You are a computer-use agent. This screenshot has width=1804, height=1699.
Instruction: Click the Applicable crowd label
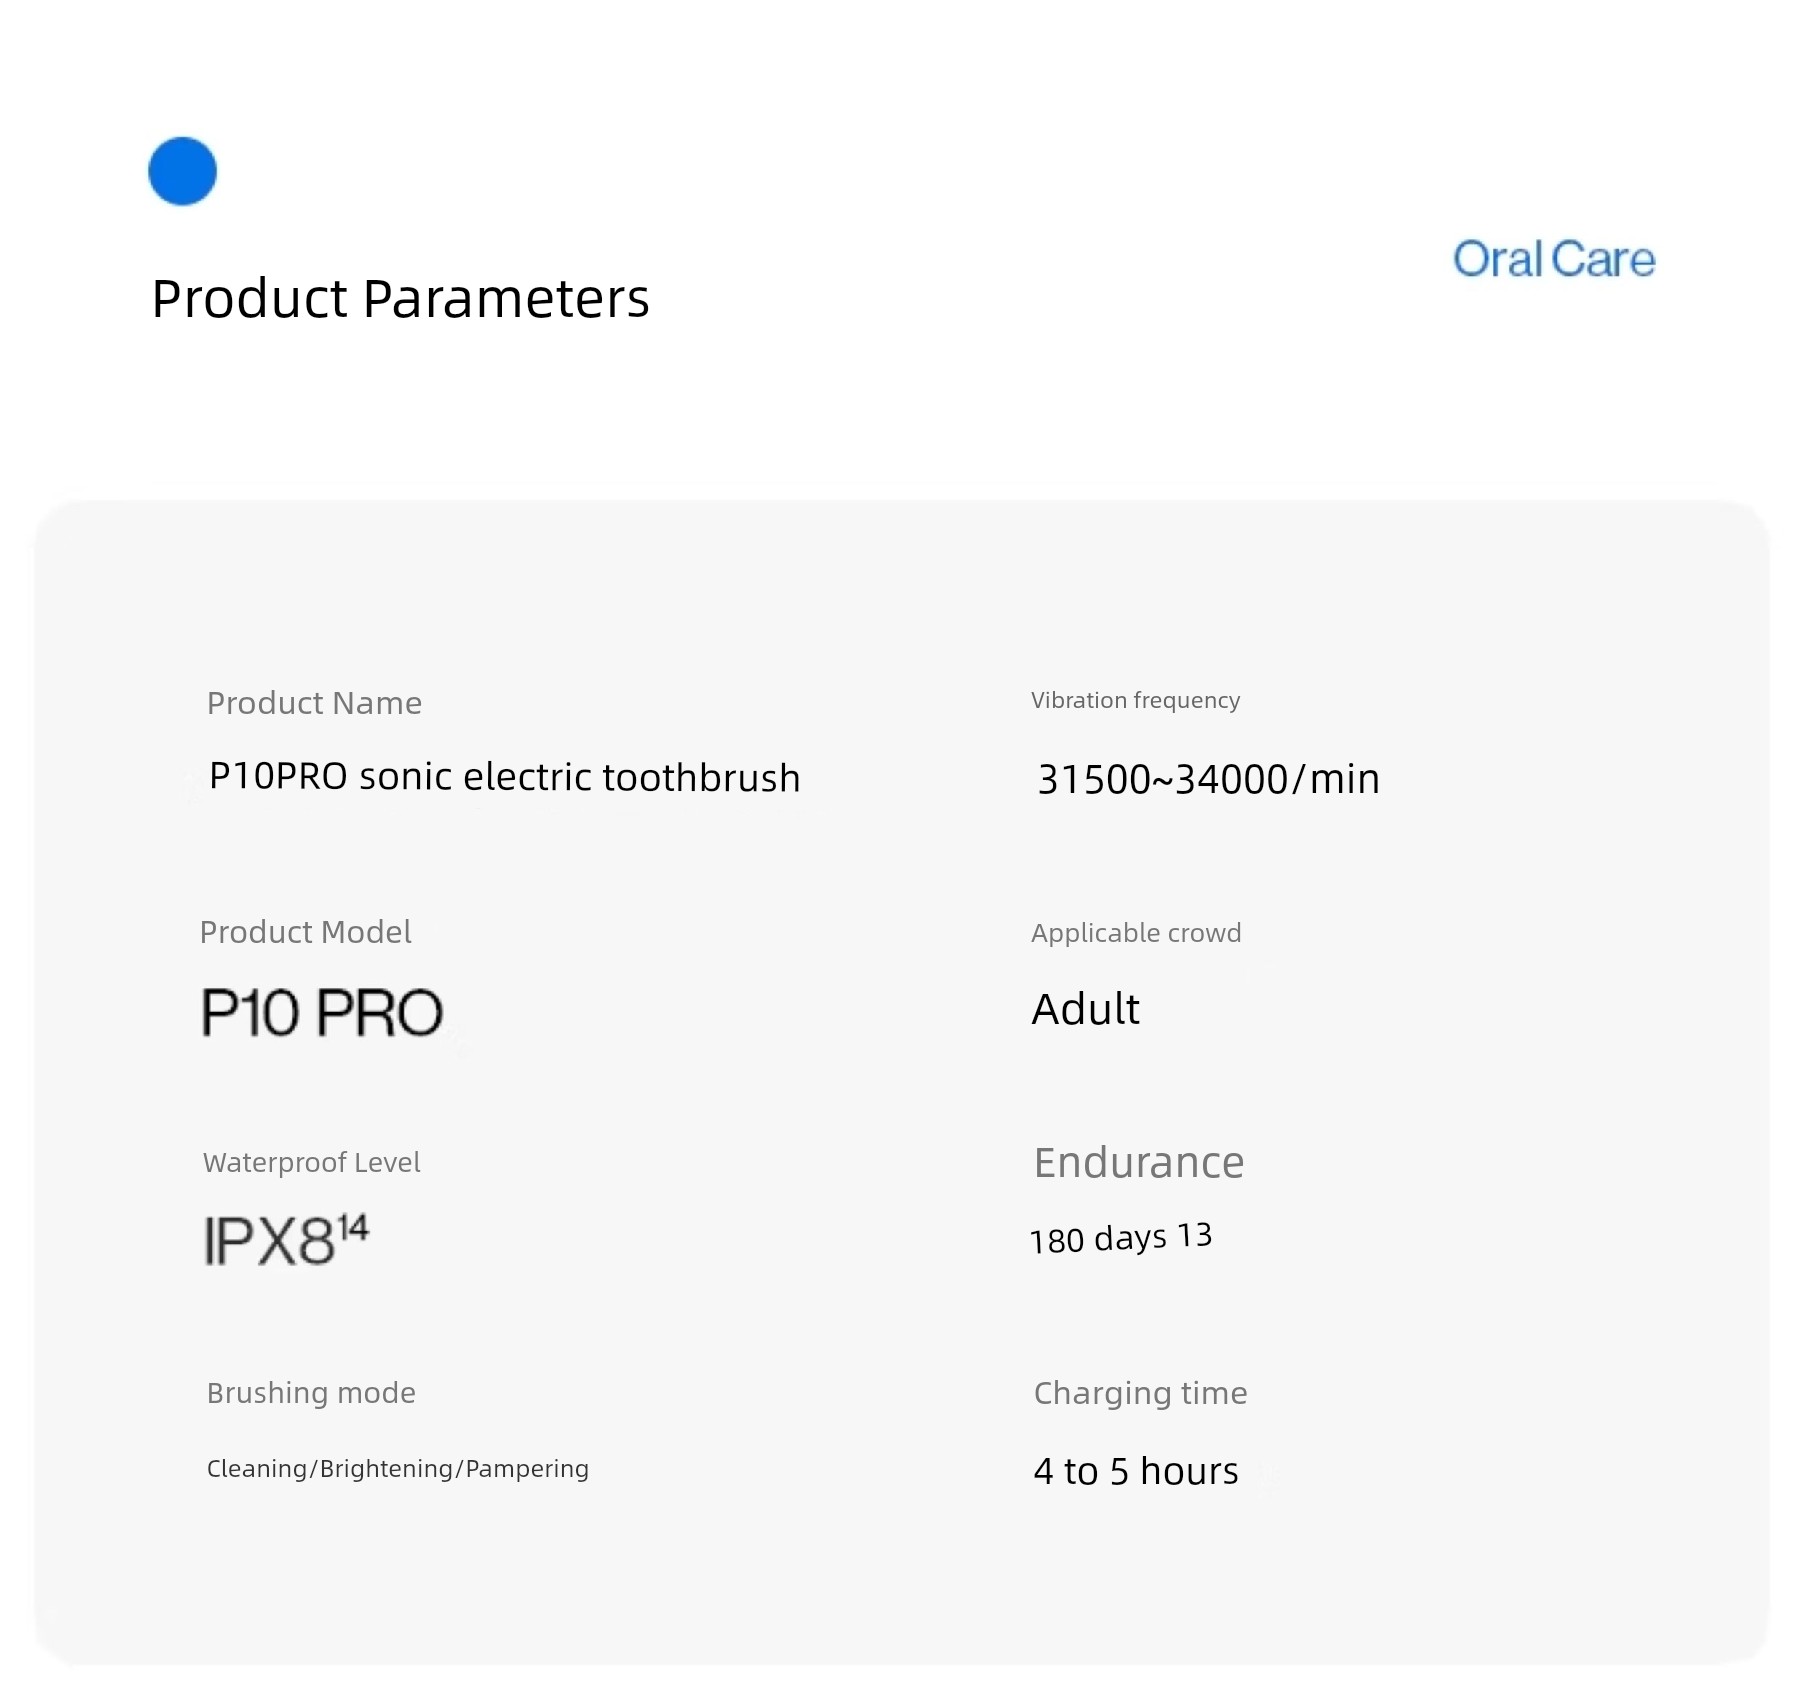[x=1136, y=933]
